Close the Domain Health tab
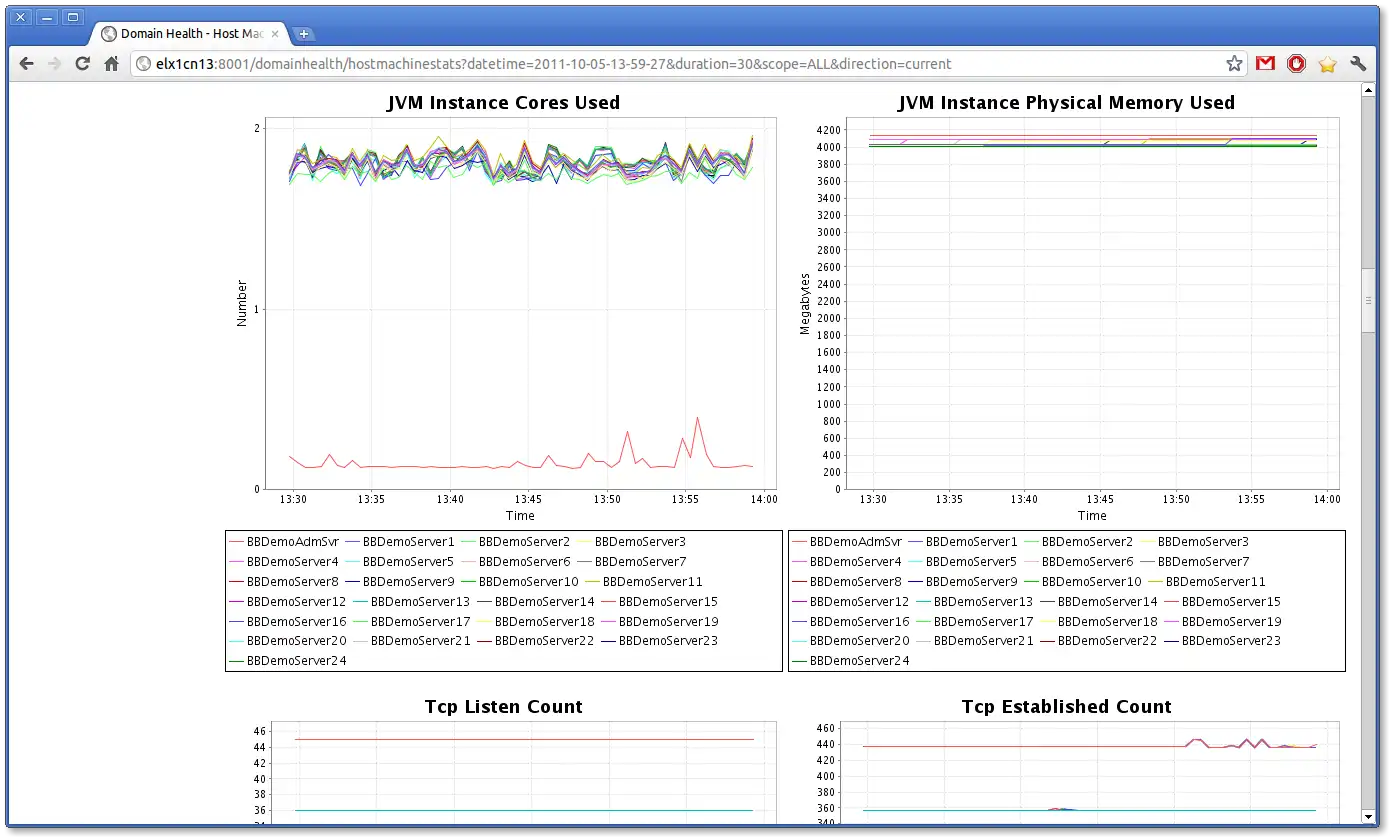This screenshot has height=837, width=1389. (x=275, y=33)
